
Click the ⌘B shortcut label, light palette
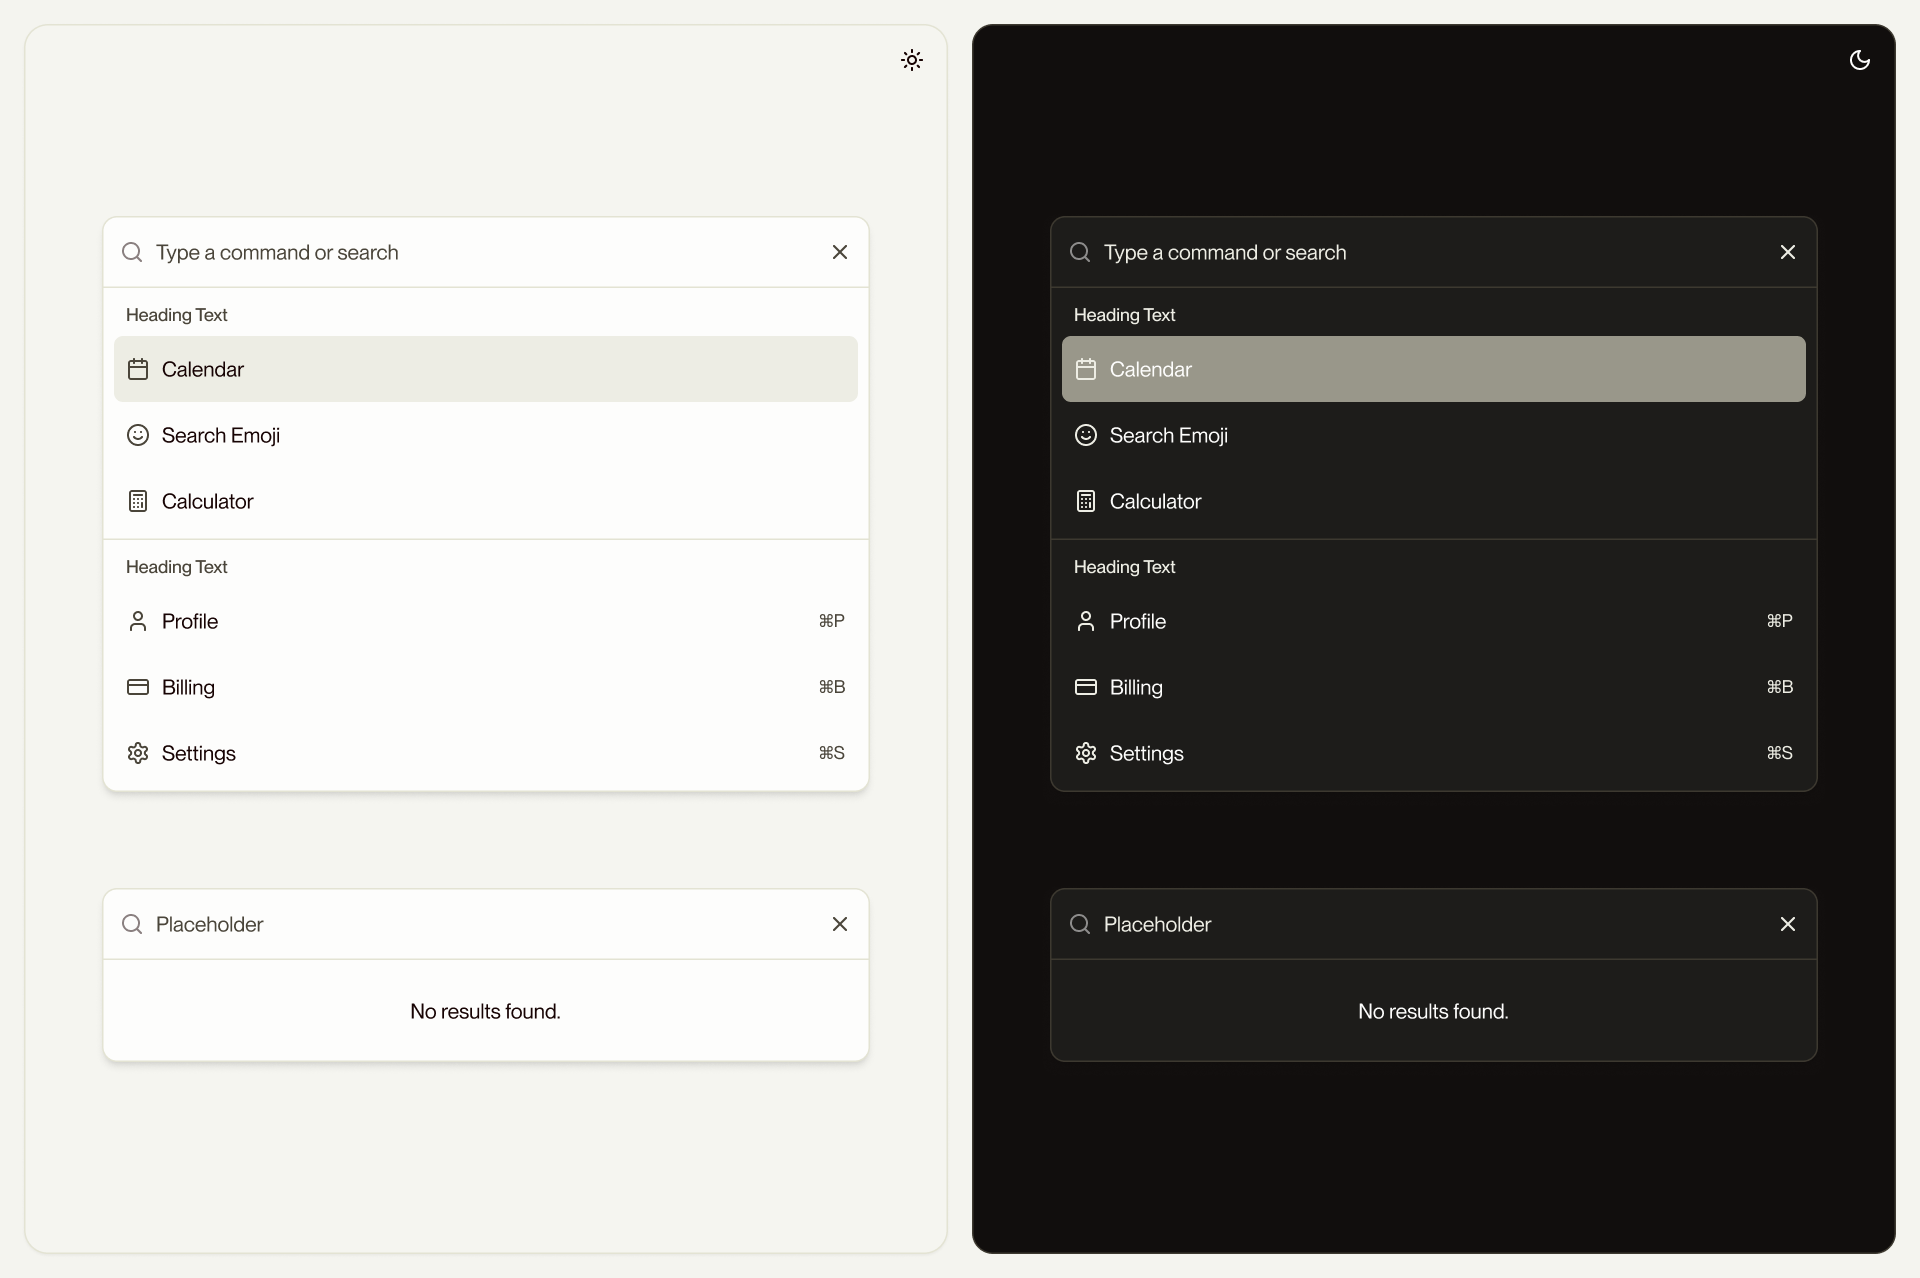(x=832, y=687)
